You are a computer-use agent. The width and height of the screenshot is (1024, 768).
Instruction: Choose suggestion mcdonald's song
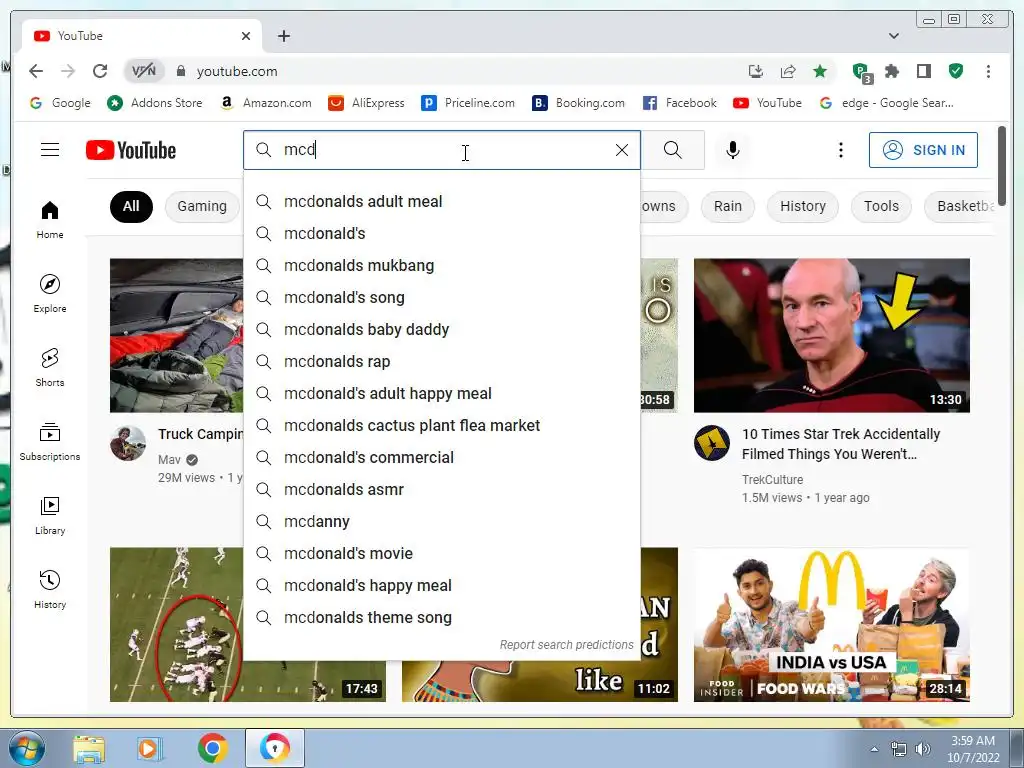click(441, 297)
